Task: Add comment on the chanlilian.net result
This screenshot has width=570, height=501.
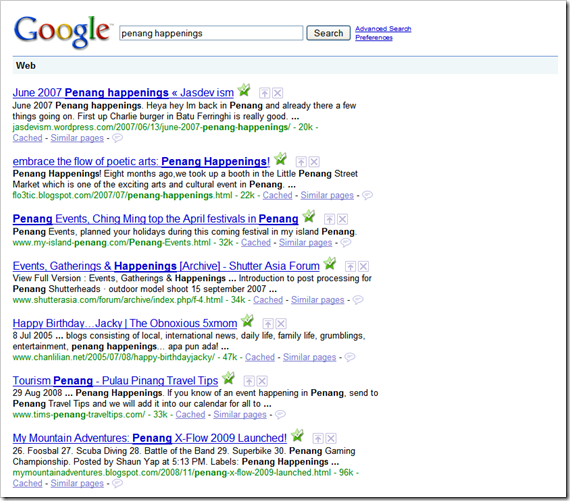Action: click(x=349, y=357)
